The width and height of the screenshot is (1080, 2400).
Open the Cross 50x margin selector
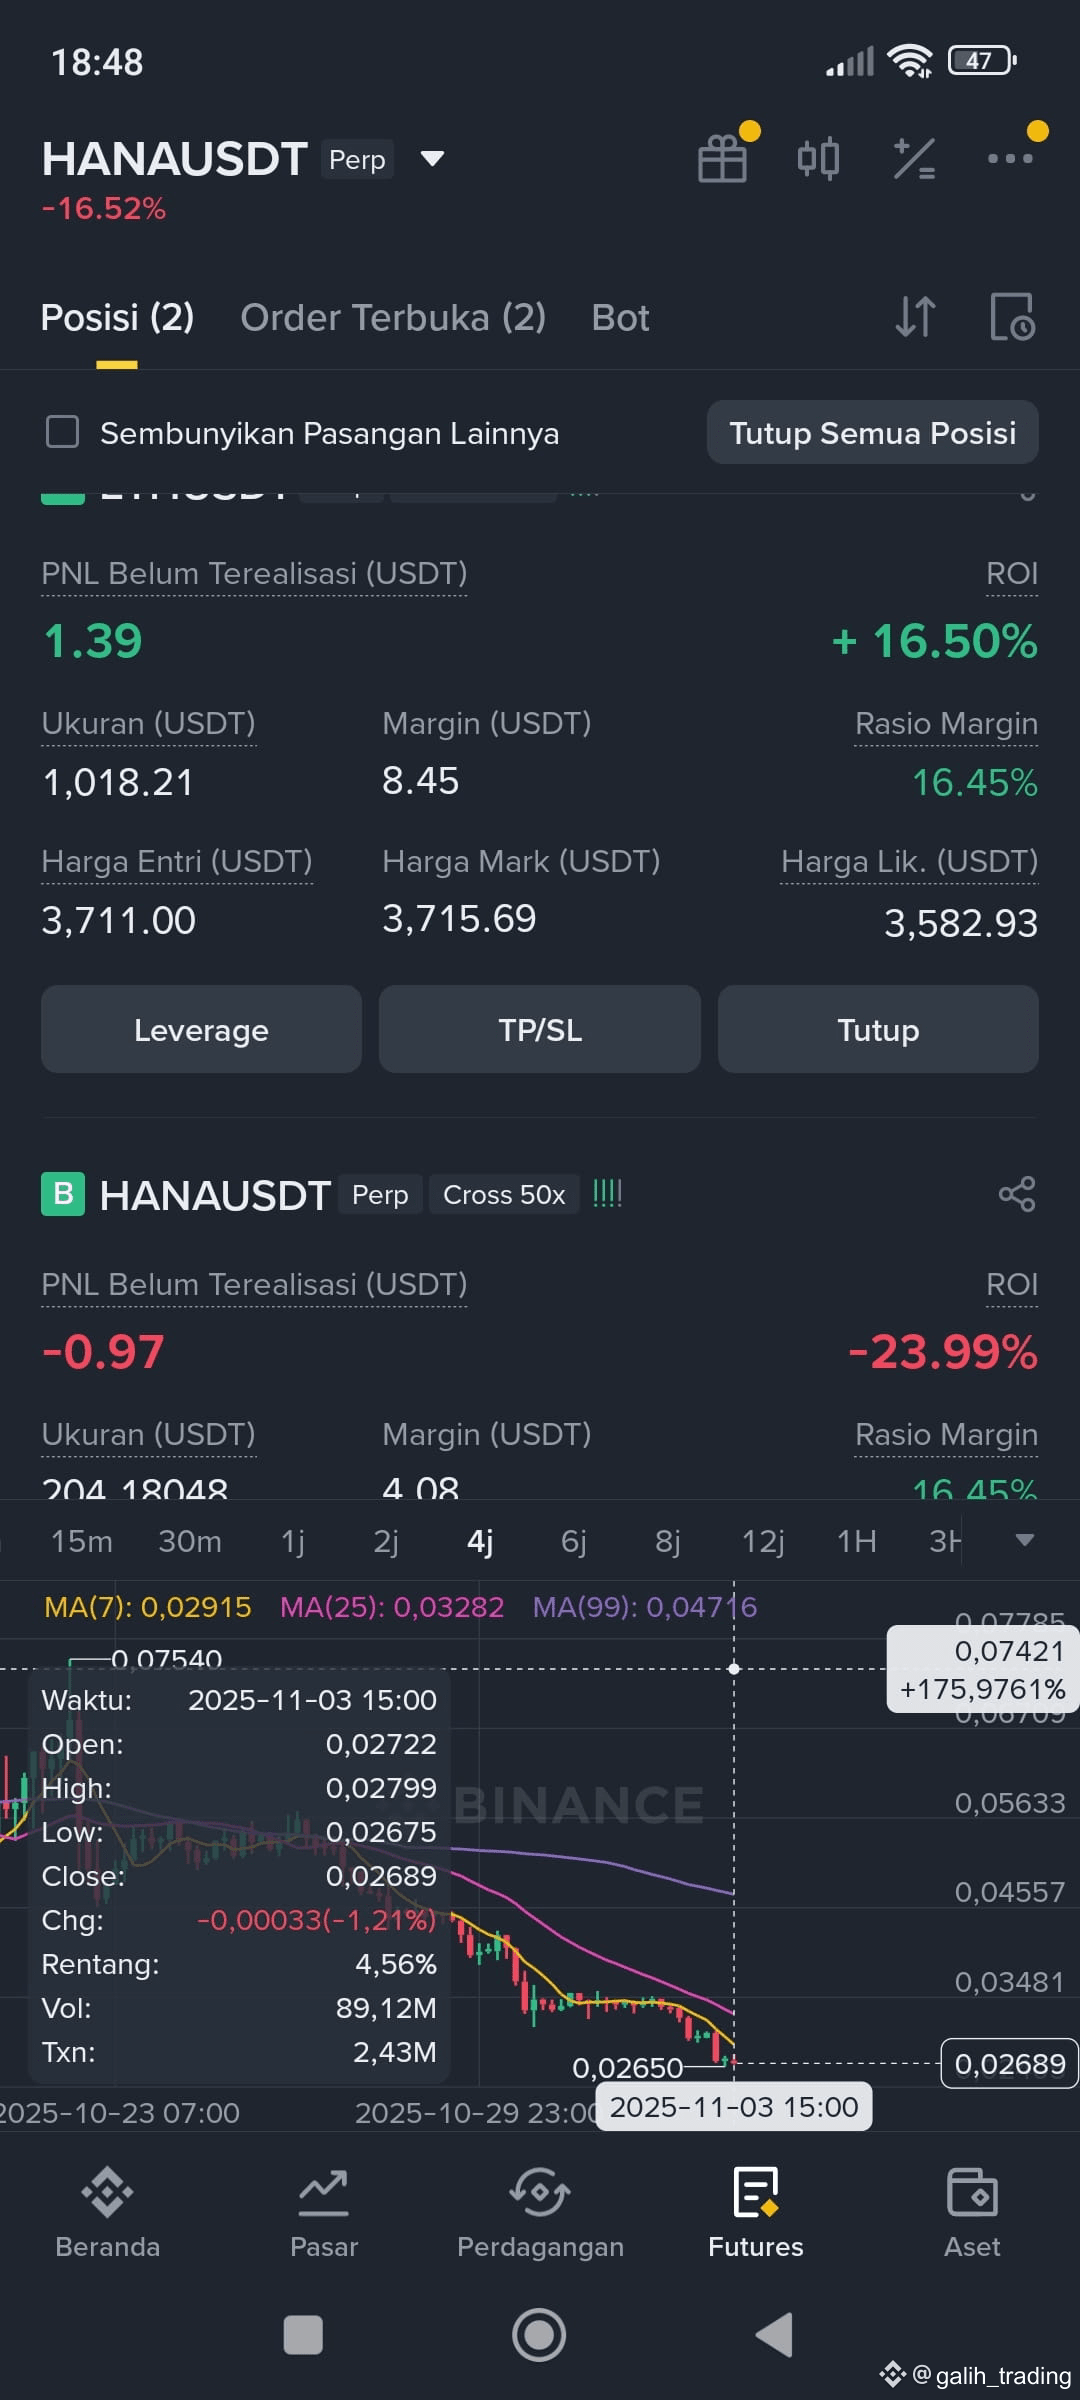click(504, 1194)
